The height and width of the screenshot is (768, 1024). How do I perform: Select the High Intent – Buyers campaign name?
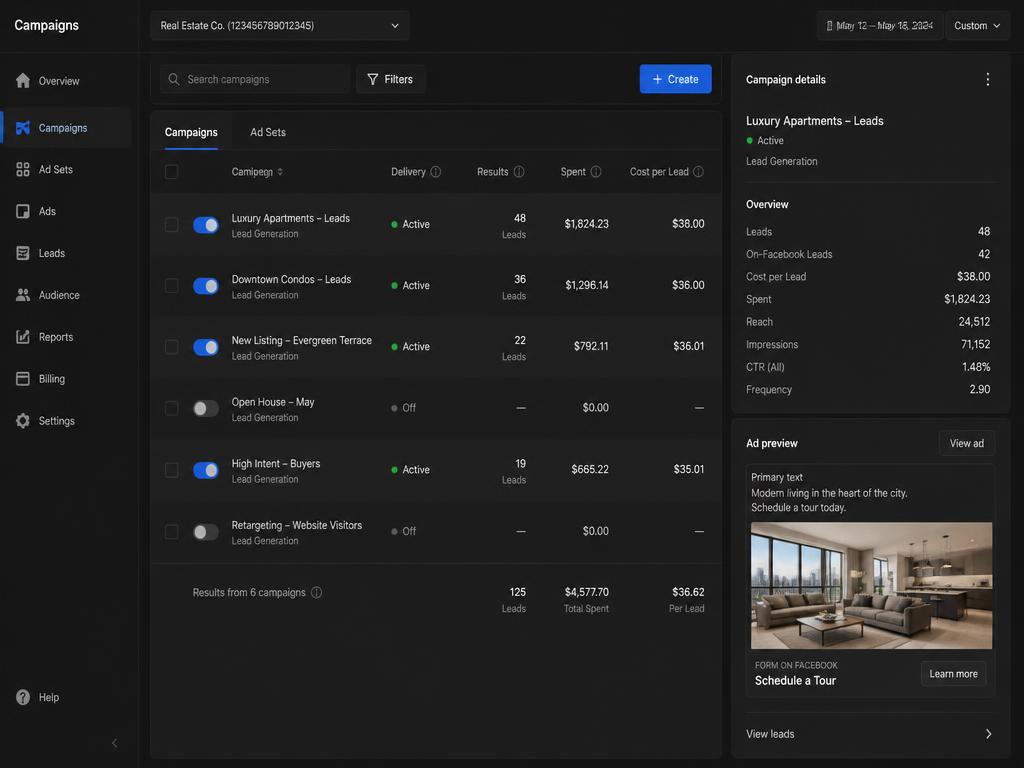click(276, 464)
